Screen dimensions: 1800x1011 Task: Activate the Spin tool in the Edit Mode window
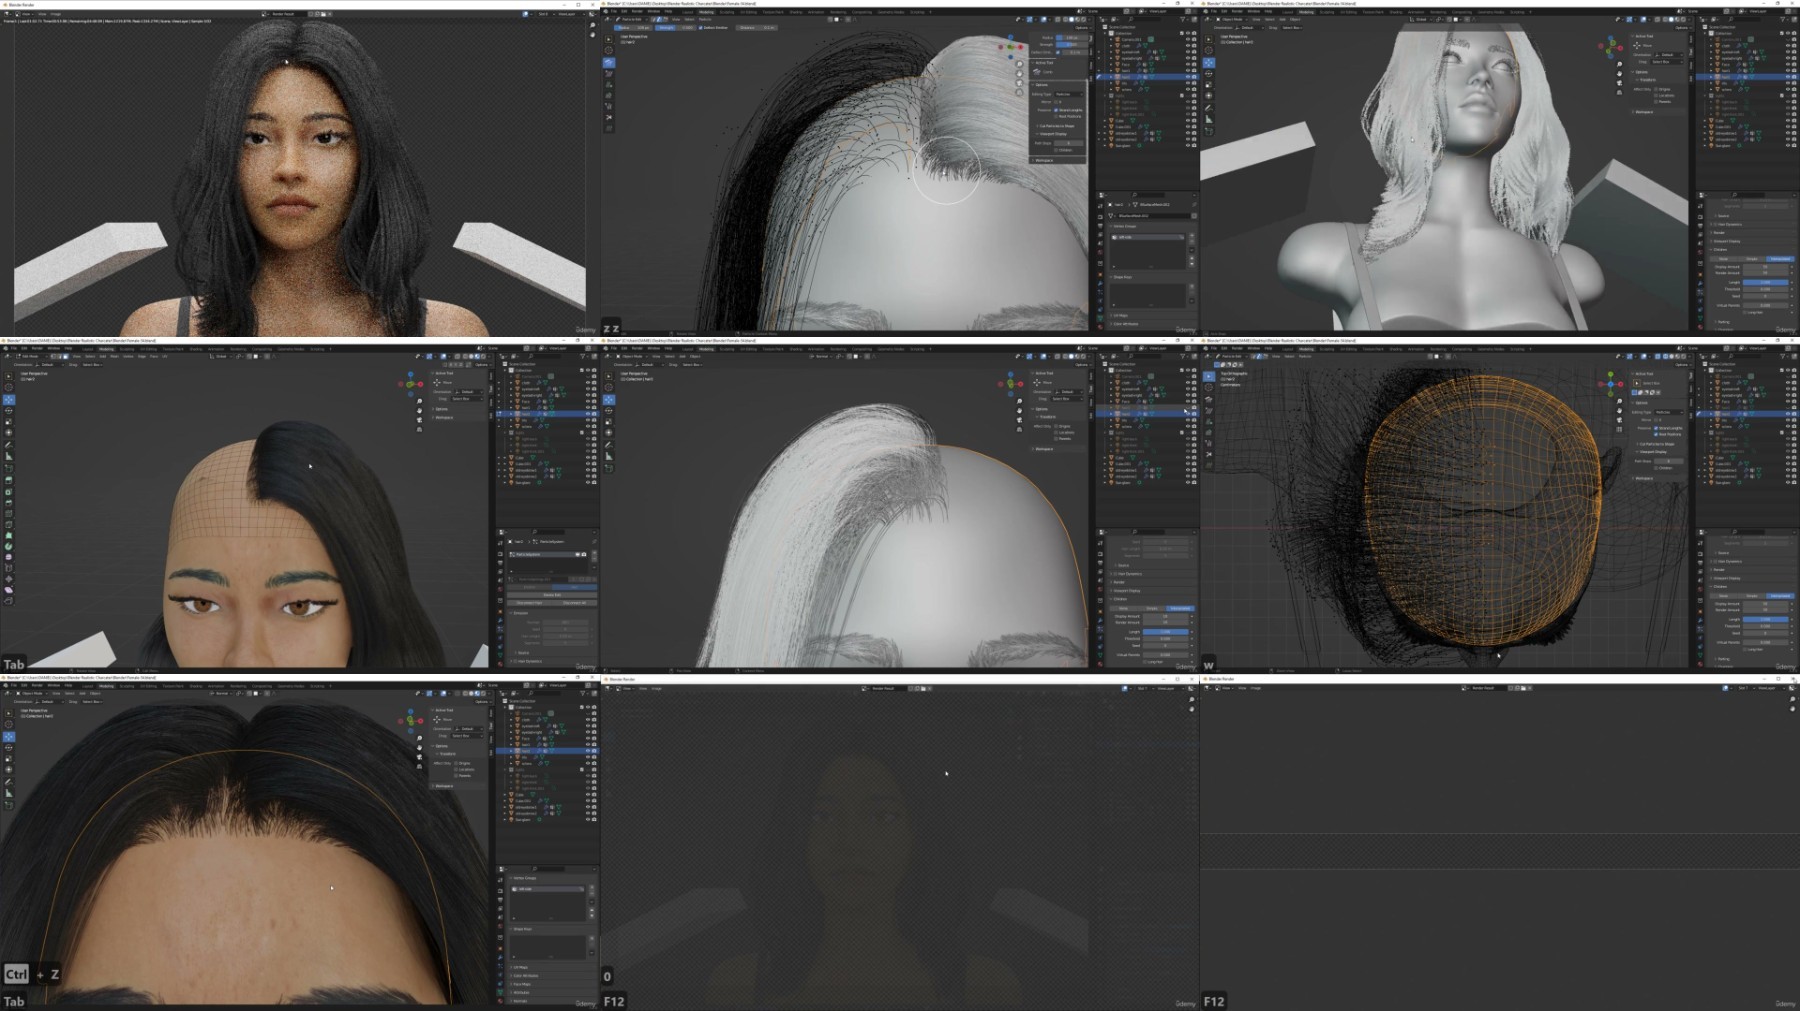[9, 547]
